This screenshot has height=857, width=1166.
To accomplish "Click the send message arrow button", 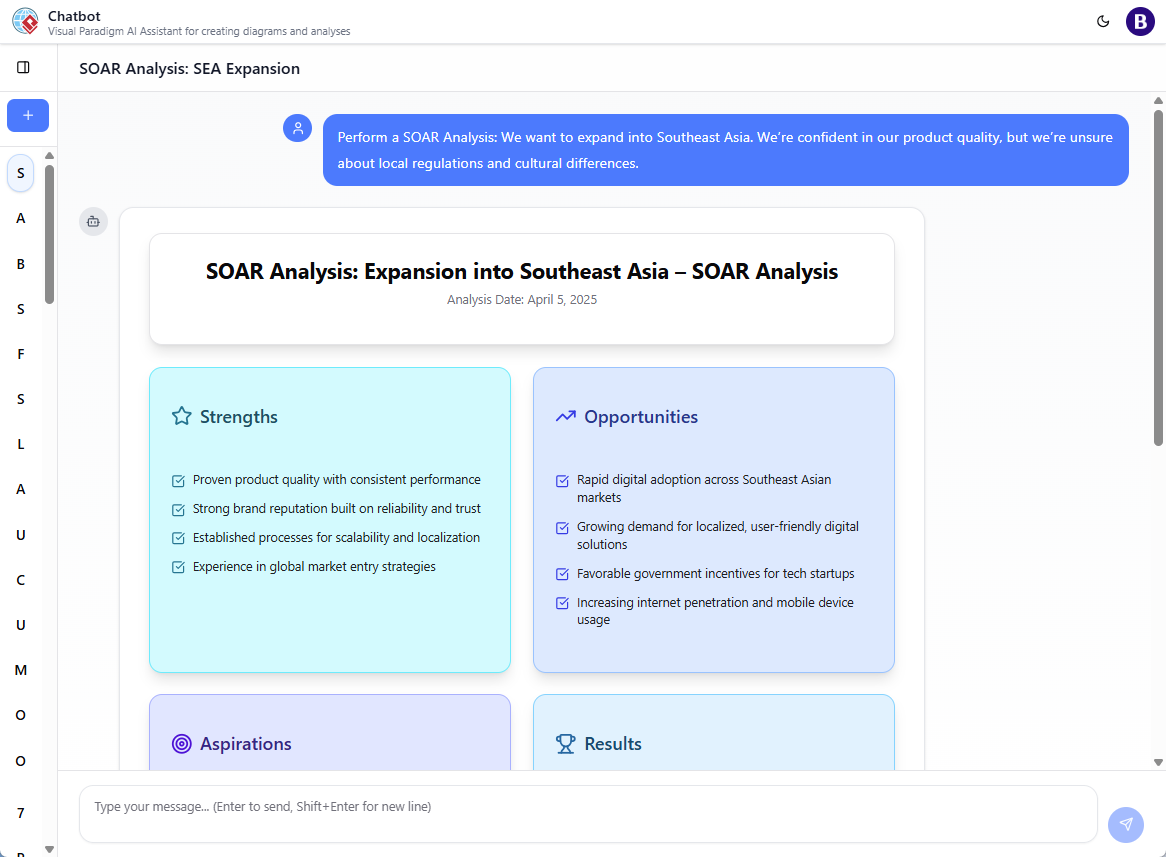I will point(1126,824).
